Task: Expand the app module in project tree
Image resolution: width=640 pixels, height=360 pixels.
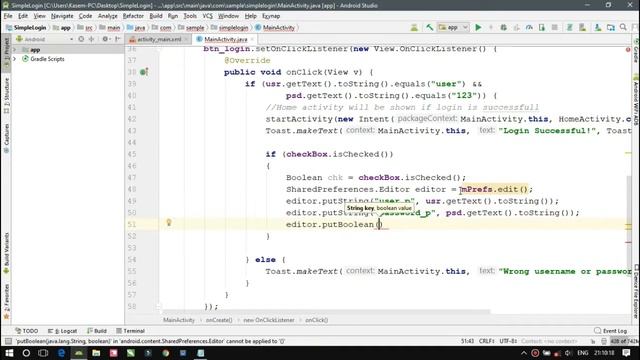Action: tap(15, 49)
